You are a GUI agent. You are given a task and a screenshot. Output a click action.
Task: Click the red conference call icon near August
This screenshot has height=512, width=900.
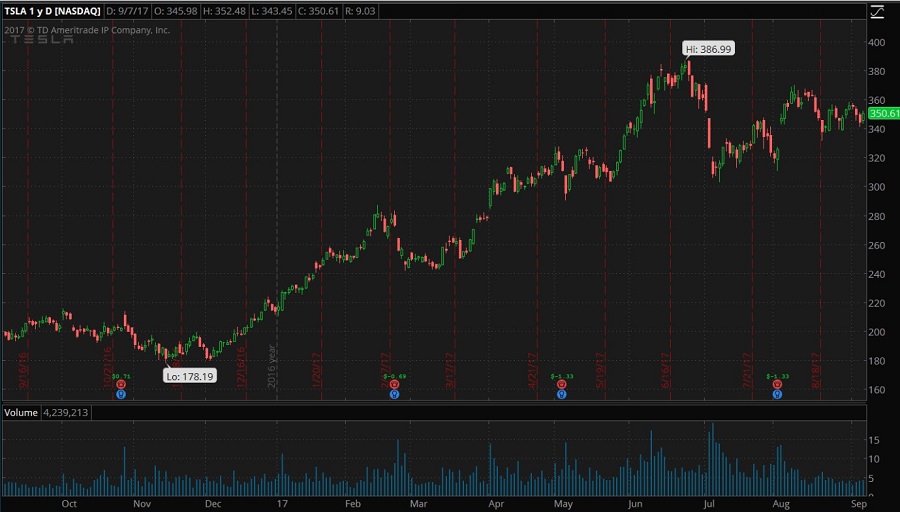[777, 384]
